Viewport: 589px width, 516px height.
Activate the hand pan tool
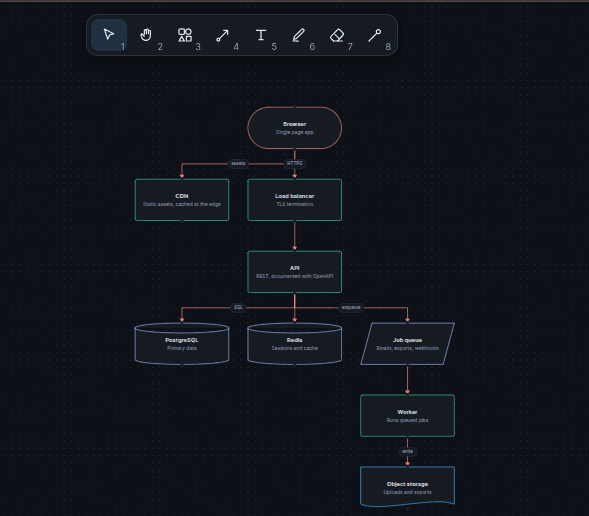(x=146, y=35)
